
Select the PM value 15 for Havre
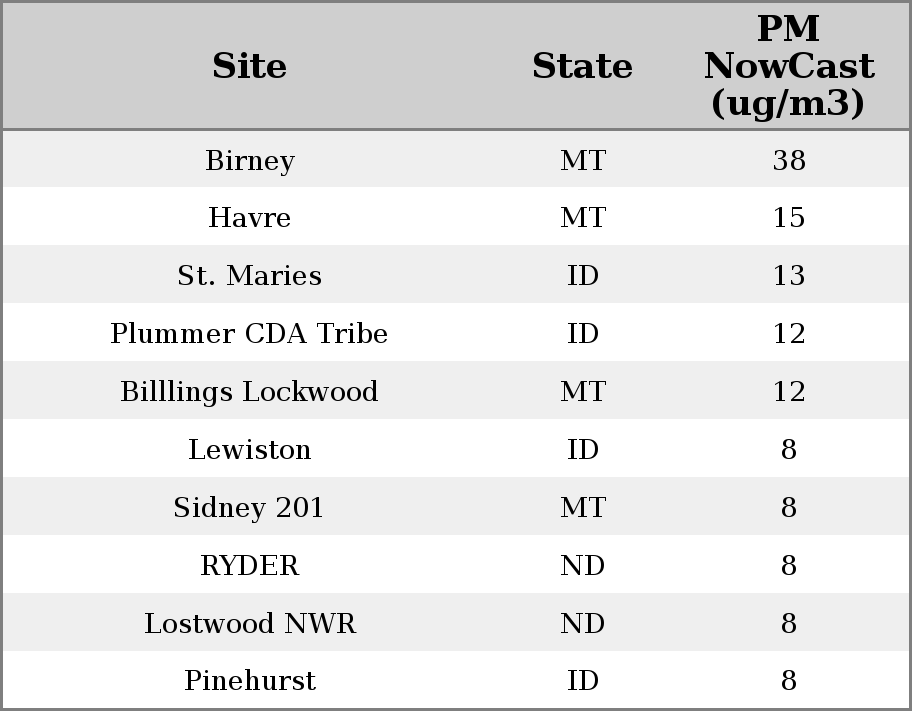tap(789, 218)
